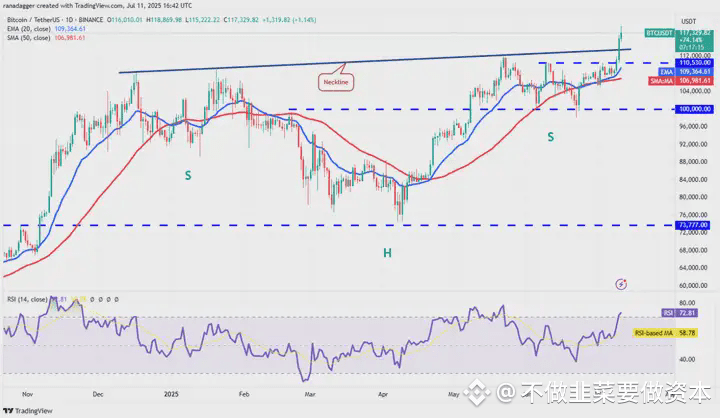
Task: Click the 96,000.00 price axis value
Action: [693, 126]
